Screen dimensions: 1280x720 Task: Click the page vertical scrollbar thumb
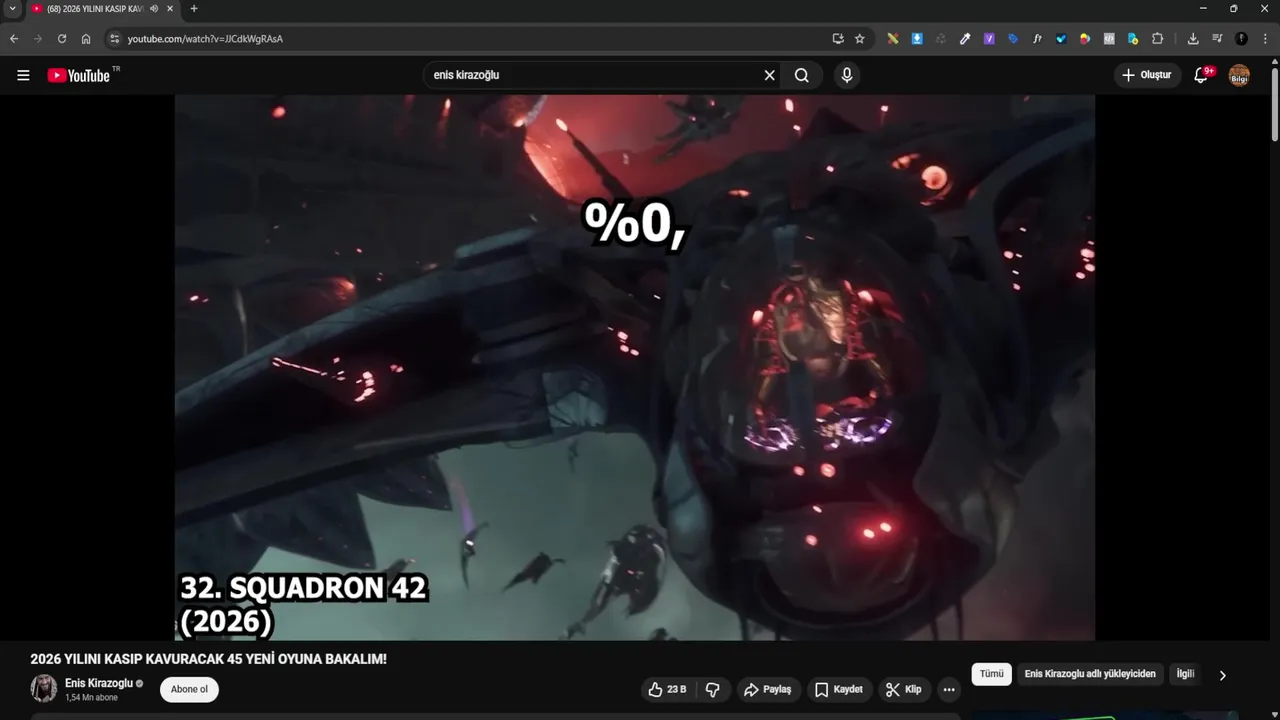click(1274, 103)
